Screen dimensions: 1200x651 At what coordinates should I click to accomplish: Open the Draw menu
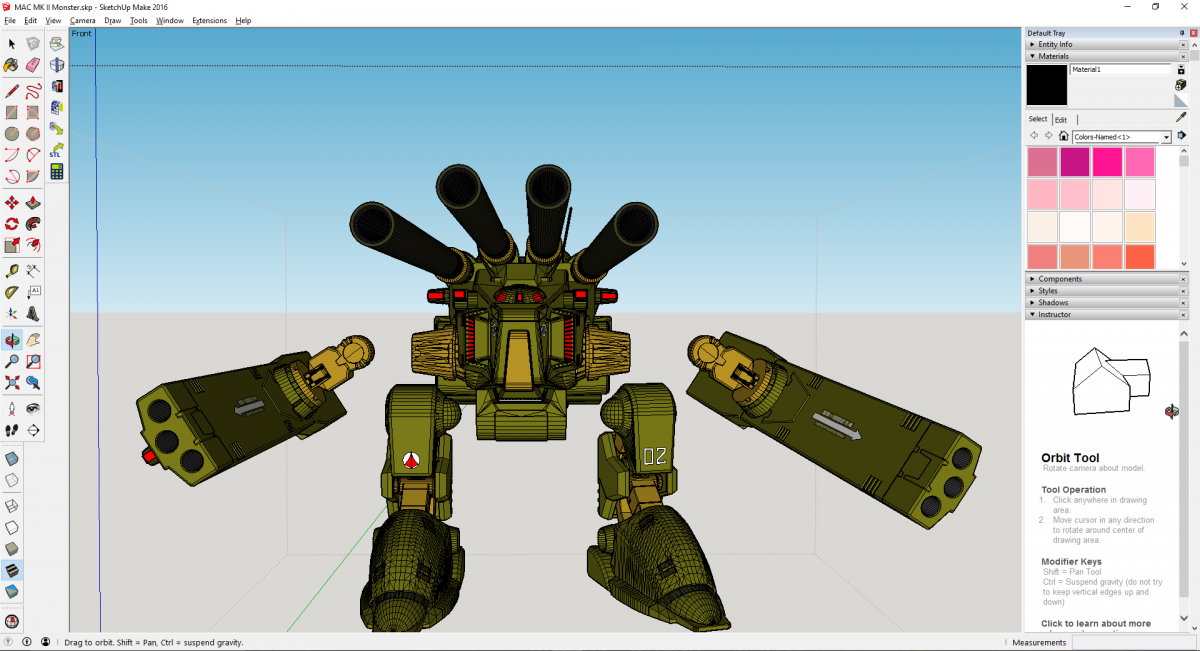(113, 20)
